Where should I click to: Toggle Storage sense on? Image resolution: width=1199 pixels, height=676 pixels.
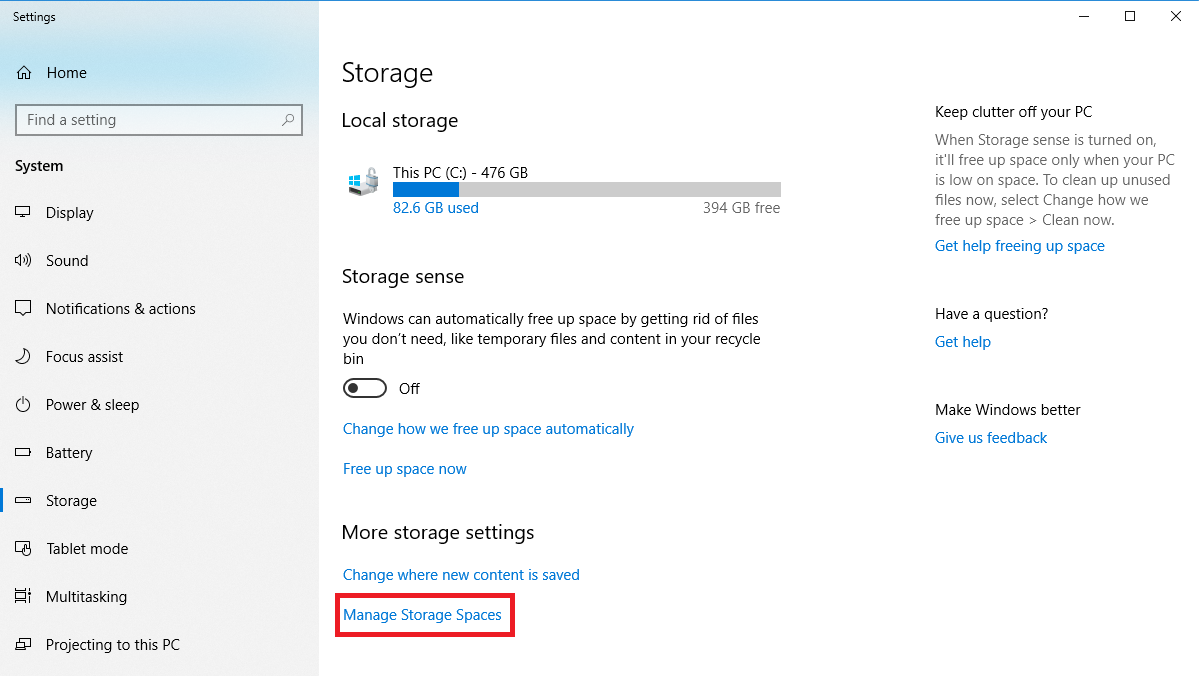pos(364,388)
